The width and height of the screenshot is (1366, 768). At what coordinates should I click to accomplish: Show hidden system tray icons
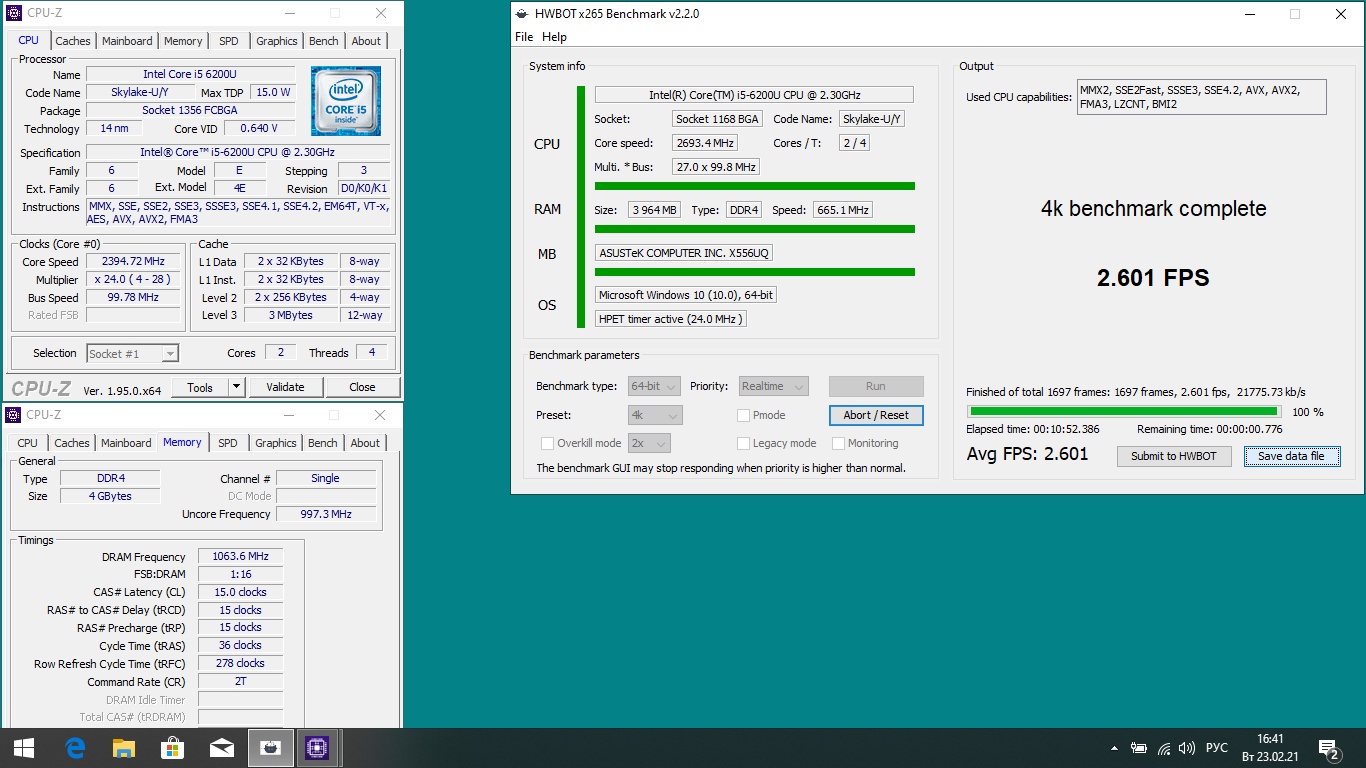[x=1115, y=748]
